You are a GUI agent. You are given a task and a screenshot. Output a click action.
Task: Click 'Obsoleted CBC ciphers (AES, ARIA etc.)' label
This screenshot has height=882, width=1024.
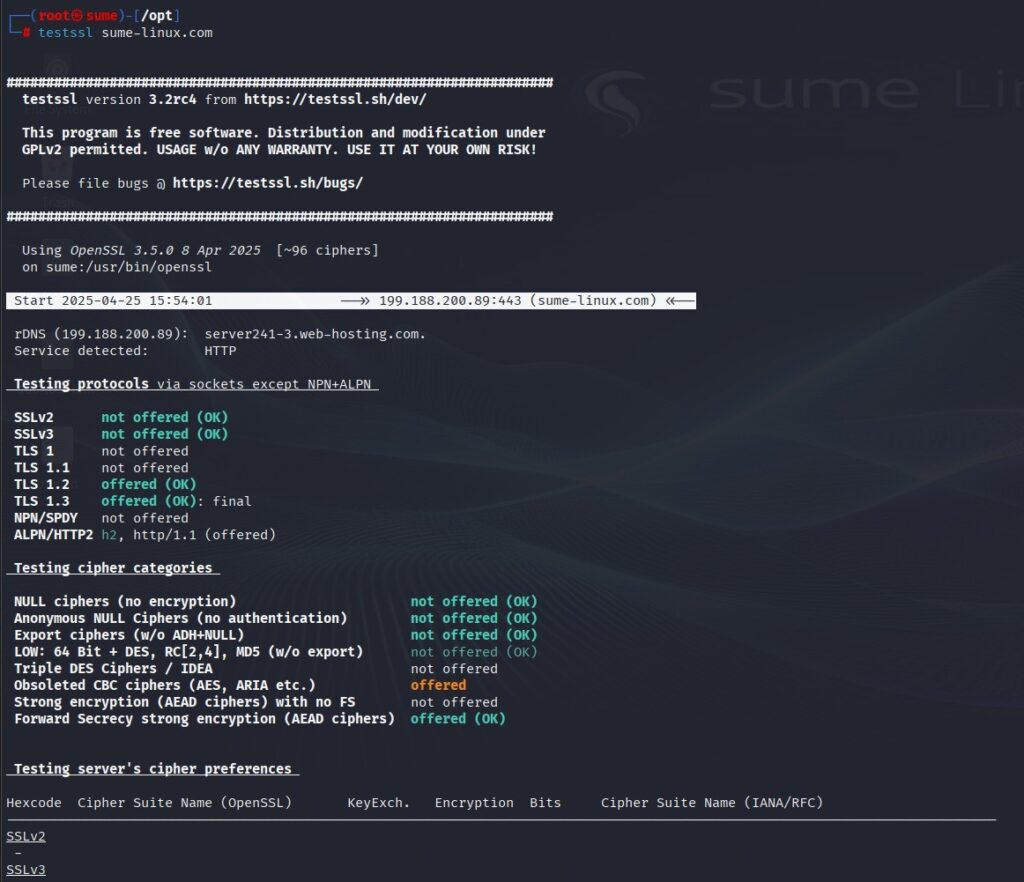point(165,685)
